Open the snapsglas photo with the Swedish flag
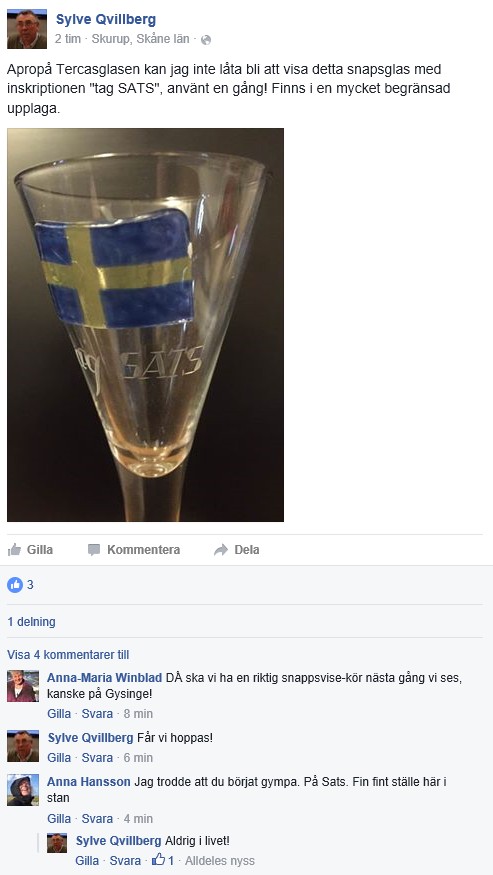Screen dimensions: 493x875 [x=145, y=325]
